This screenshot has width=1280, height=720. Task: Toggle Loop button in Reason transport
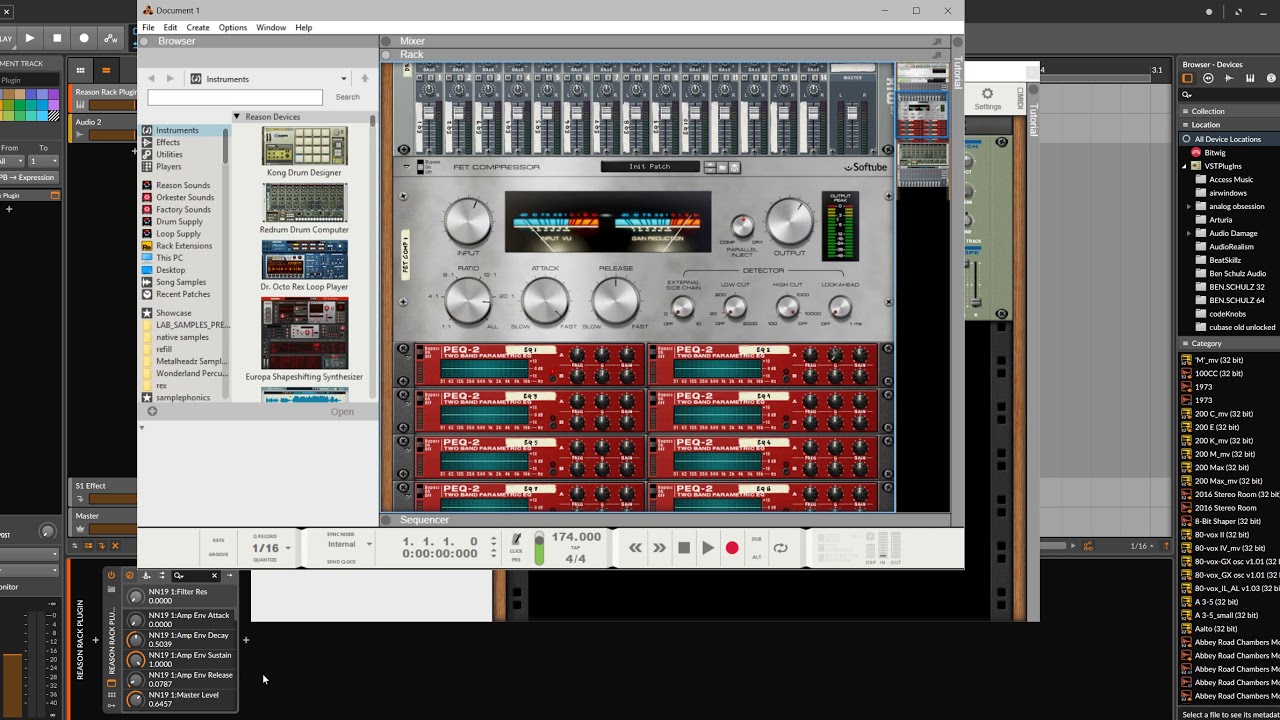coord(781,548)
